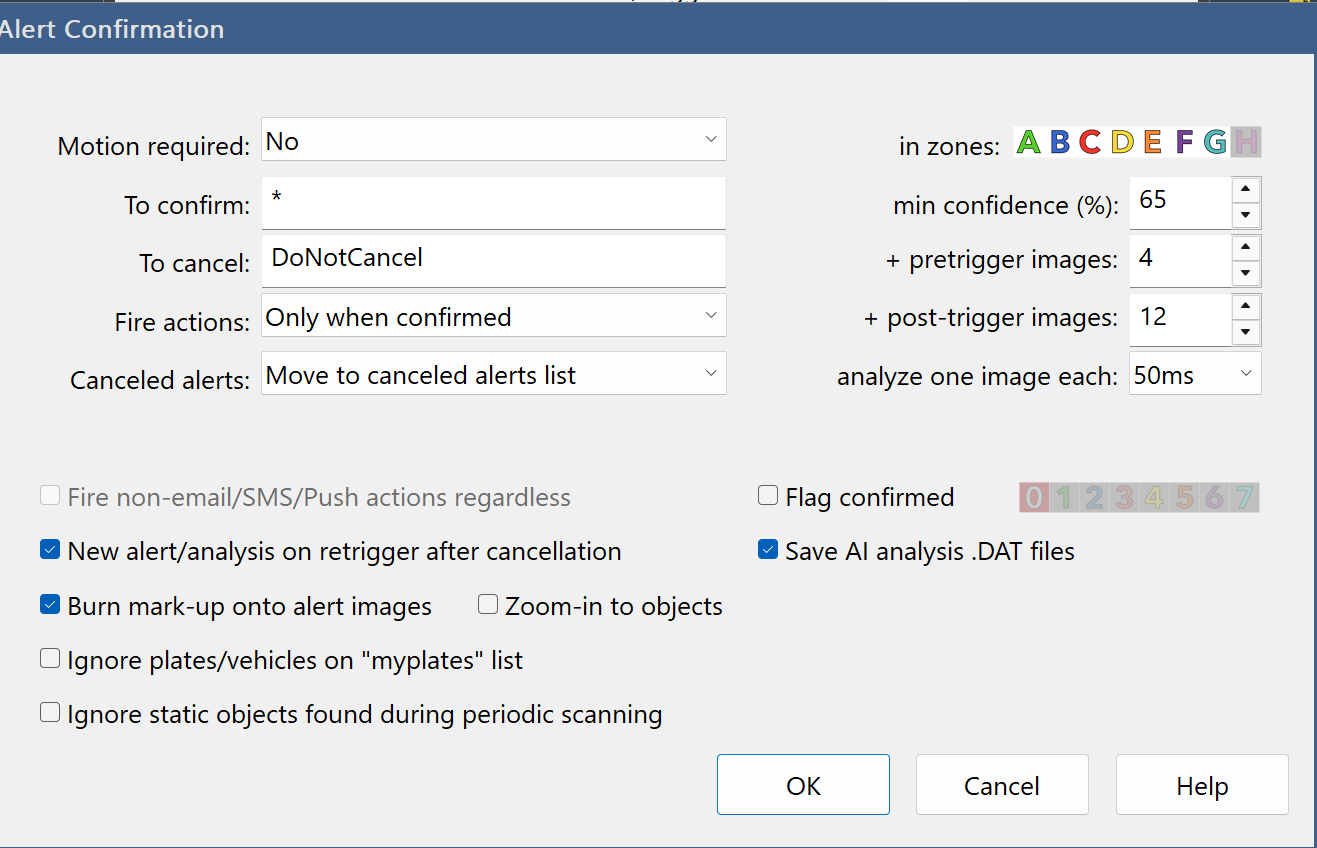Check Zoom-in to objects option
Viewport: 1317px width, 848px height.
tap(488, 604)
